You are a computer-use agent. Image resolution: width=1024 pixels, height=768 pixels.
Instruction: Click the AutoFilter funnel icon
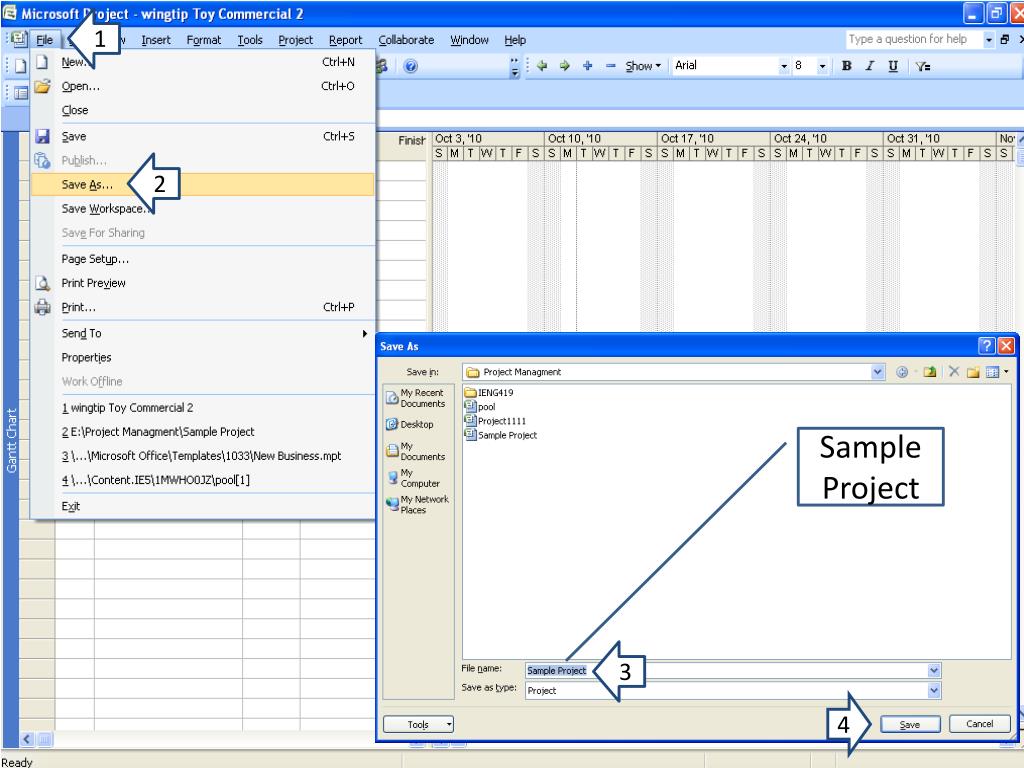tap(922, 66)
